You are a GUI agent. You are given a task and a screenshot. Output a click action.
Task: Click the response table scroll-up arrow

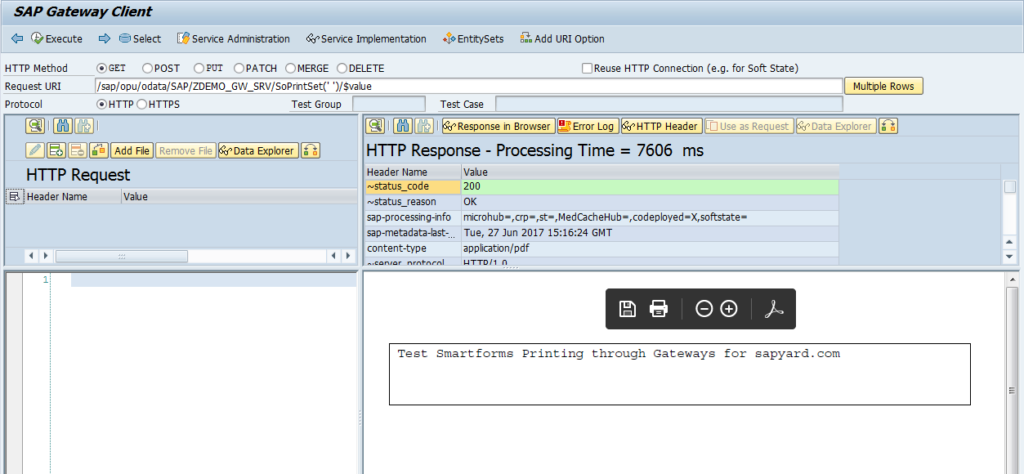1010,242
